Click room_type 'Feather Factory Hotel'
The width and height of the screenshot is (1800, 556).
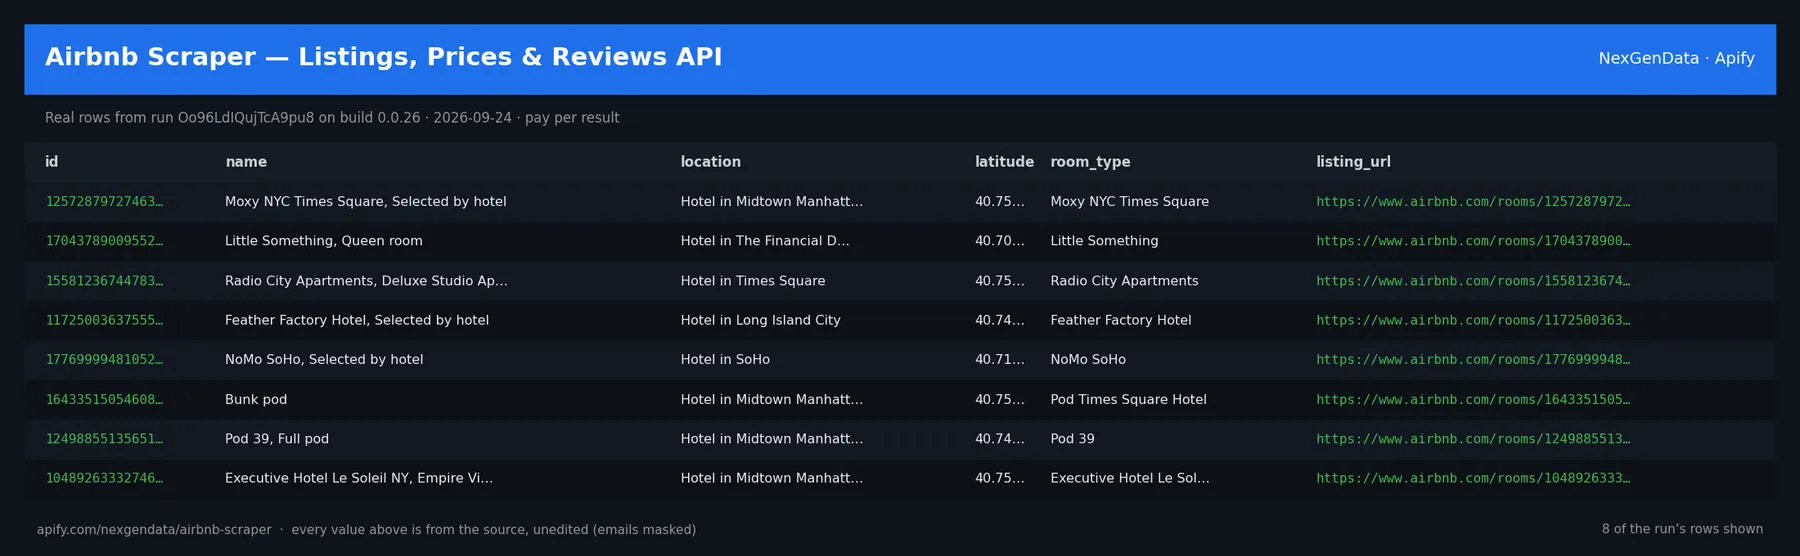point(1121,320)
